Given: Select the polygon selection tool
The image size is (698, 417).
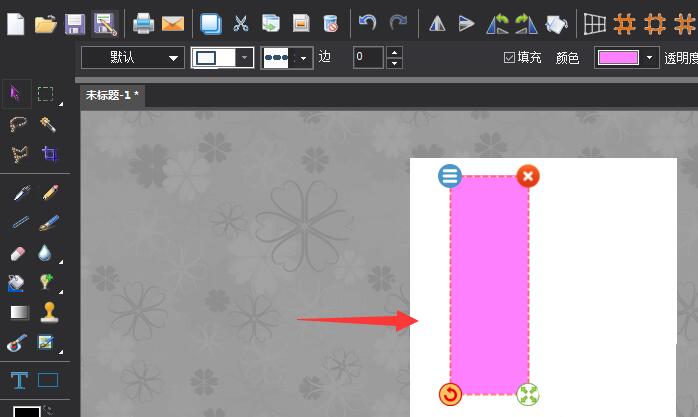Looking at the screenshot, I should pyautogui.click(x=19, y=154).
